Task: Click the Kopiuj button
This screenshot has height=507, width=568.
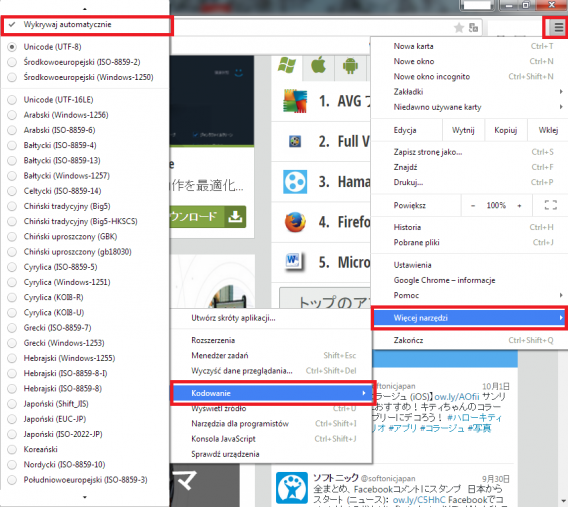Action: point(506,130)
